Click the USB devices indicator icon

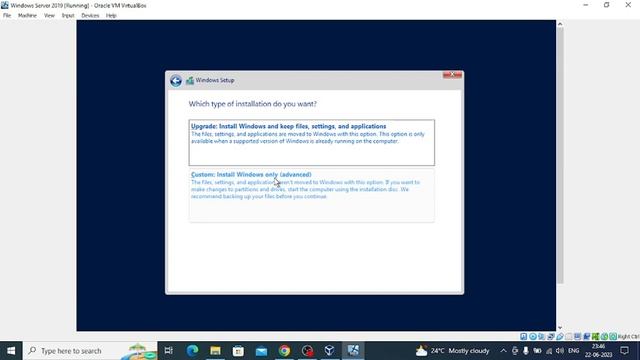pyautogui.click(x=560, y=336)
